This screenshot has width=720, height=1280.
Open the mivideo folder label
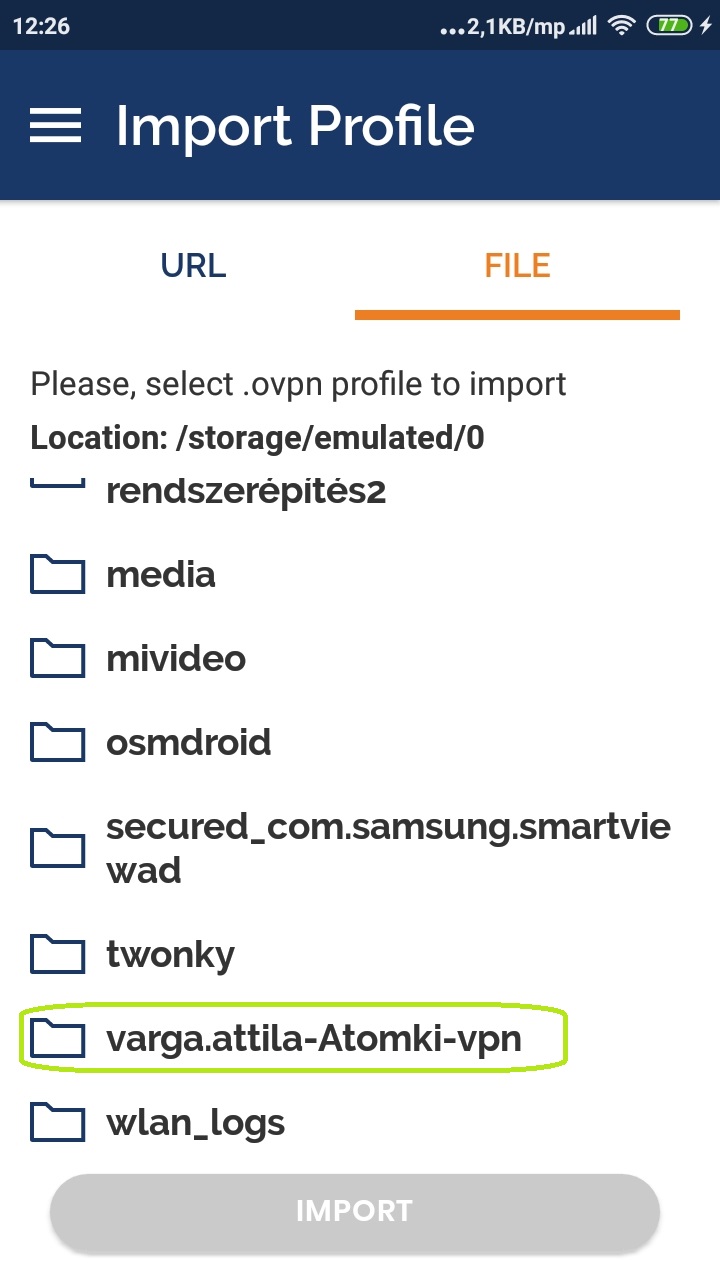pyautogui.click(x=176, y=659)
